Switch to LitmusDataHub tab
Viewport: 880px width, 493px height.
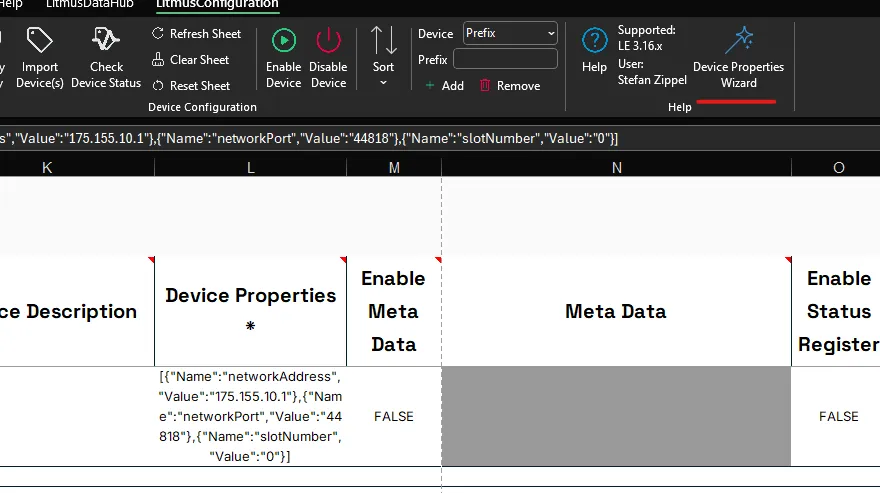[x=90, y=4]
